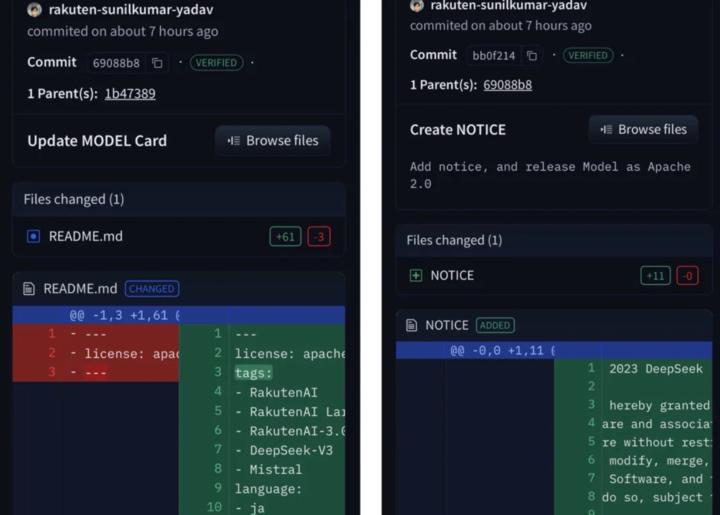Open parent commit 1b47389

point(130,94)
